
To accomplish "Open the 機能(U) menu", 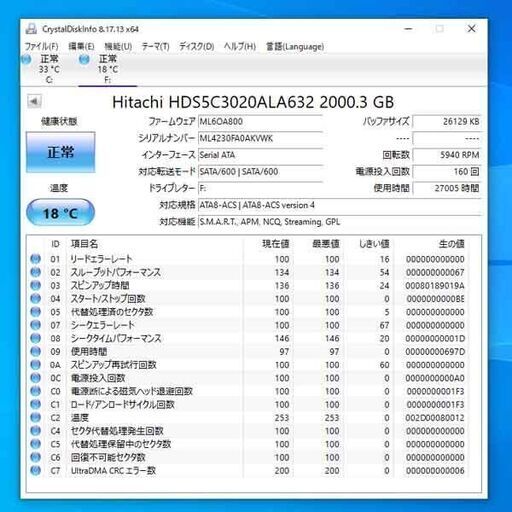I will click(x=118, y=46).
